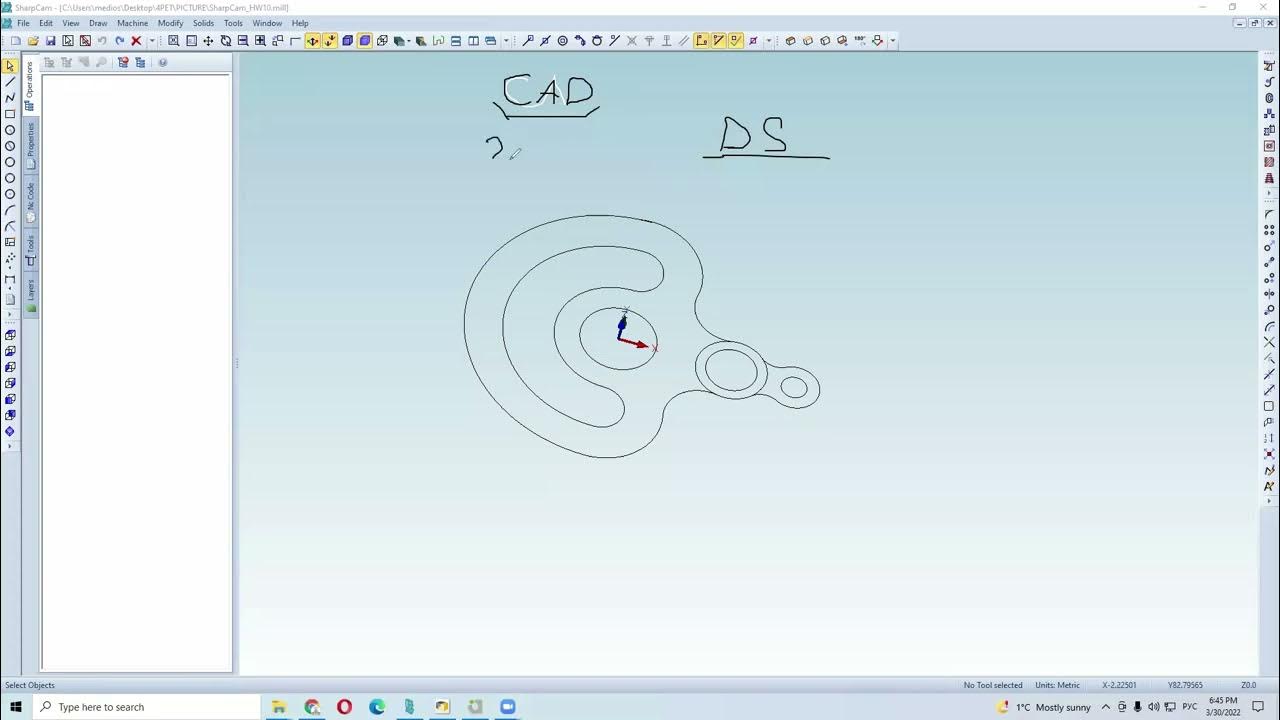
Task: Open the Machine menu
Action: (x=132, y=23)
